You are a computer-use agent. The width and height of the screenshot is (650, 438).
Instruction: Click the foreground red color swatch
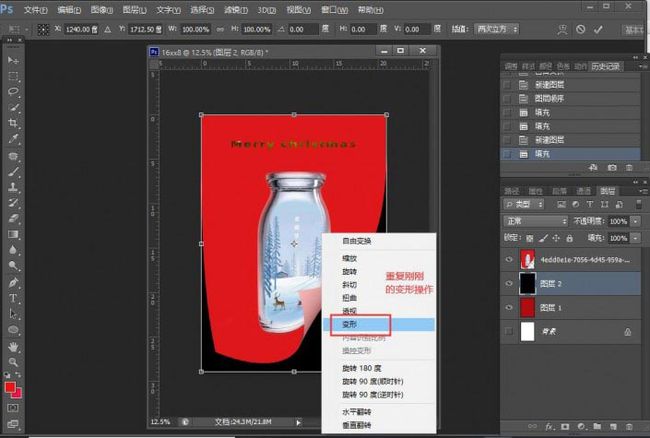point(10,387)
